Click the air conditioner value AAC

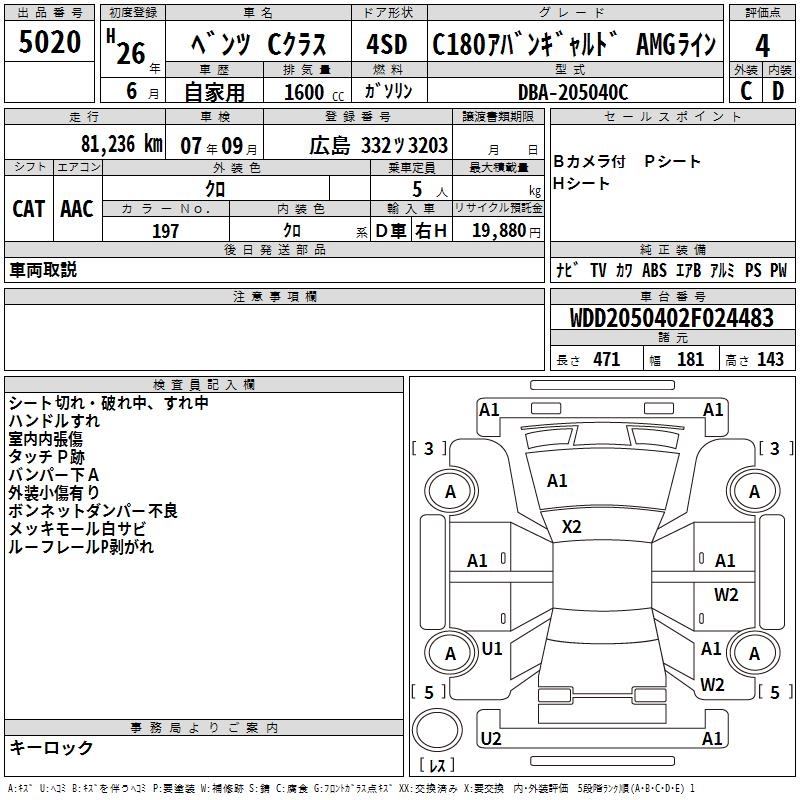pyautogui.click(x=77, y=209)
